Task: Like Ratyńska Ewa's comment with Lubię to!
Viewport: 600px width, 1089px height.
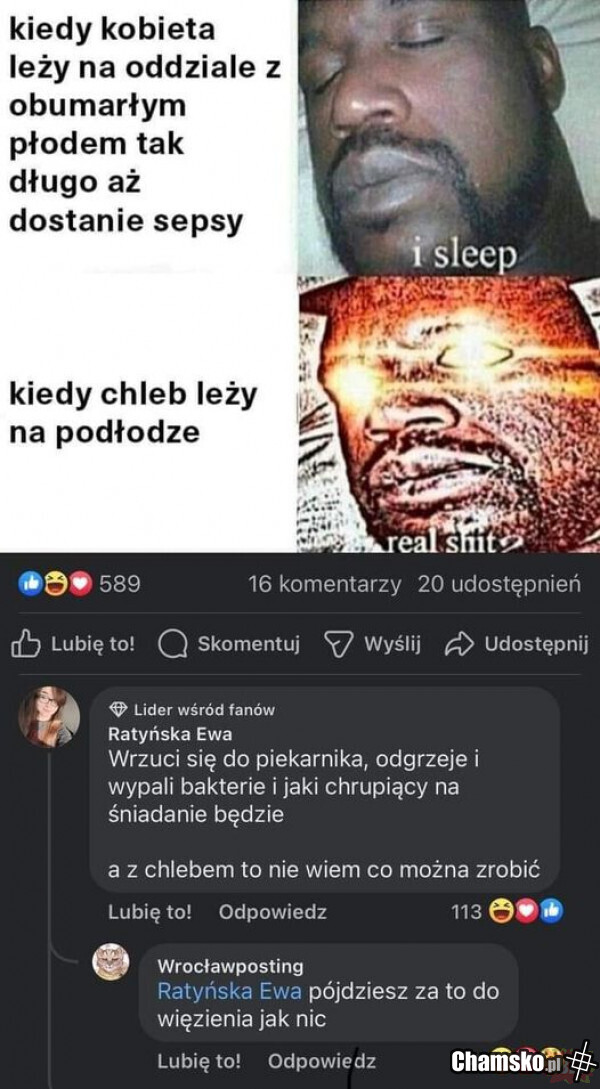Action: [x=150, y=912]
